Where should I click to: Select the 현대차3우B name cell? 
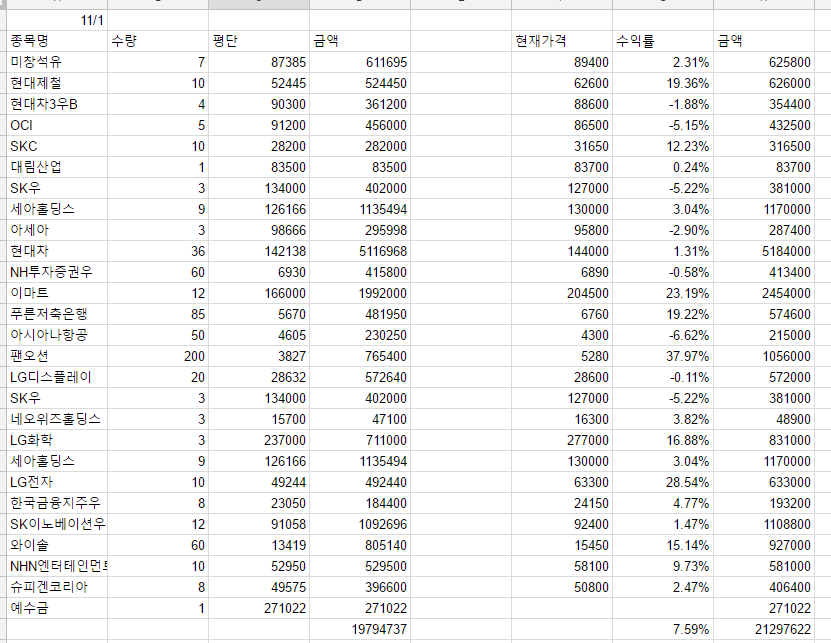coord(57,104)
